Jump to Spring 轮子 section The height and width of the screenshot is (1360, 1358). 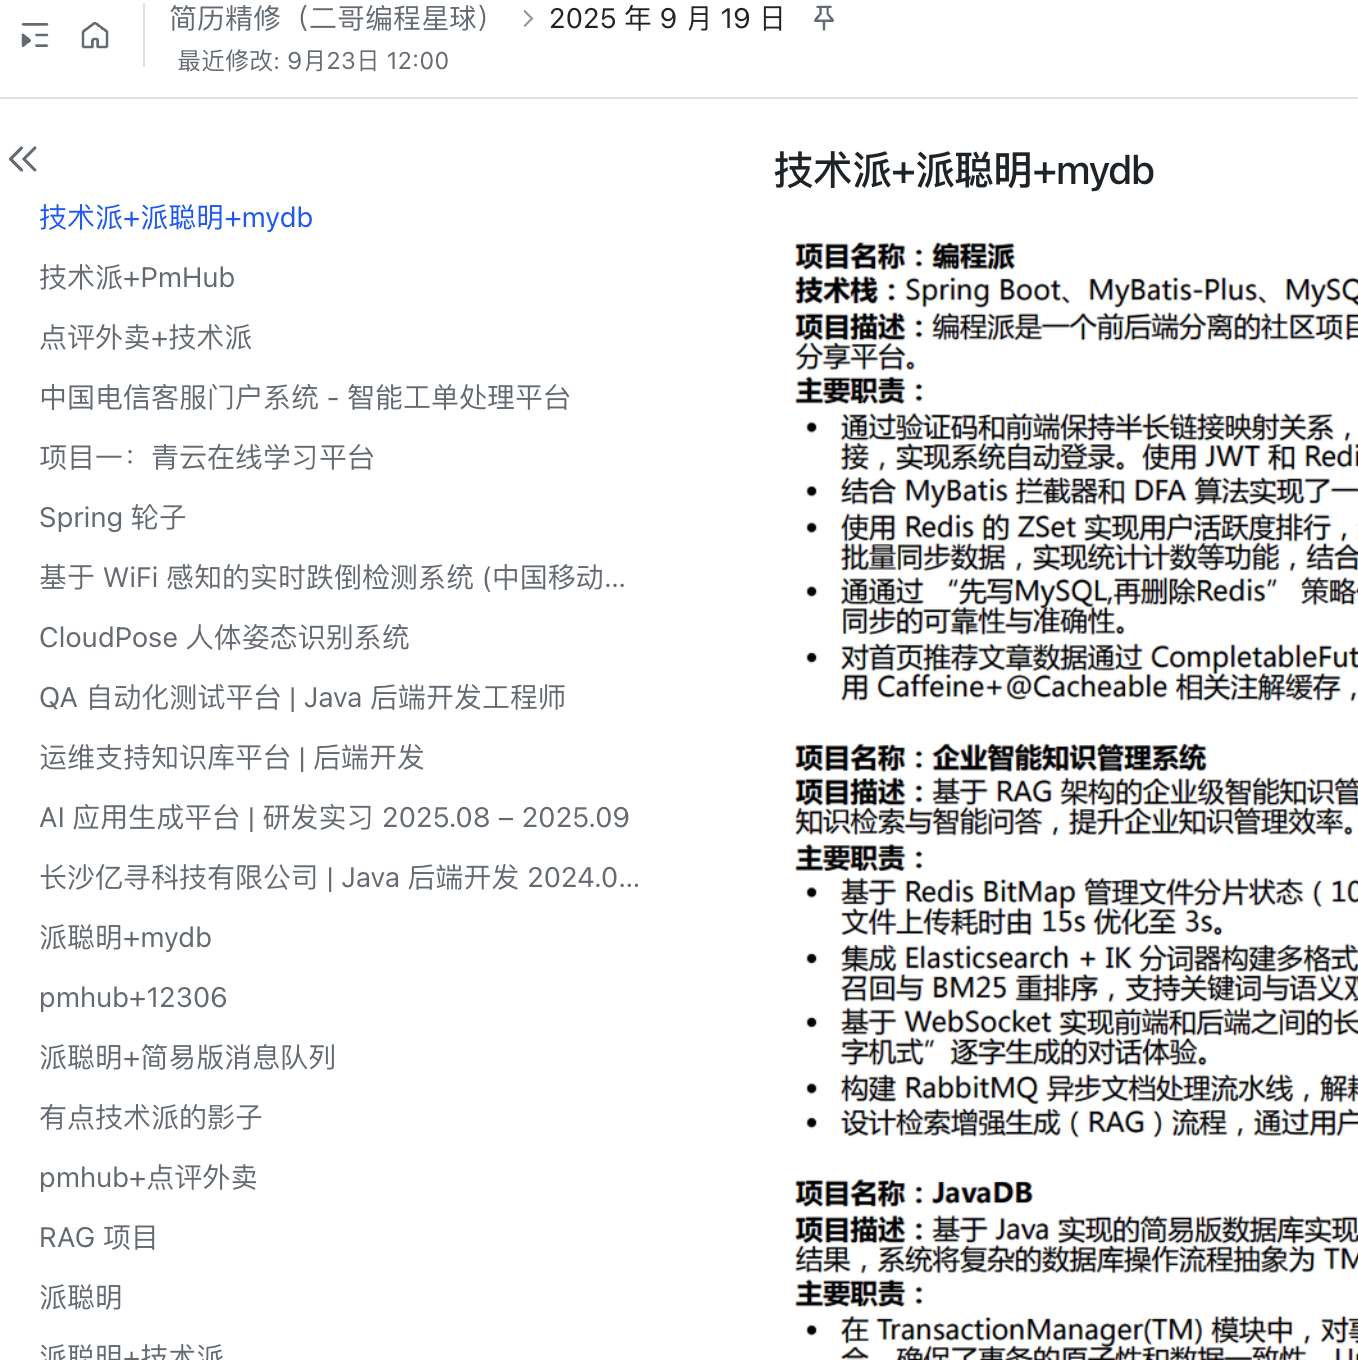(113, 518)
